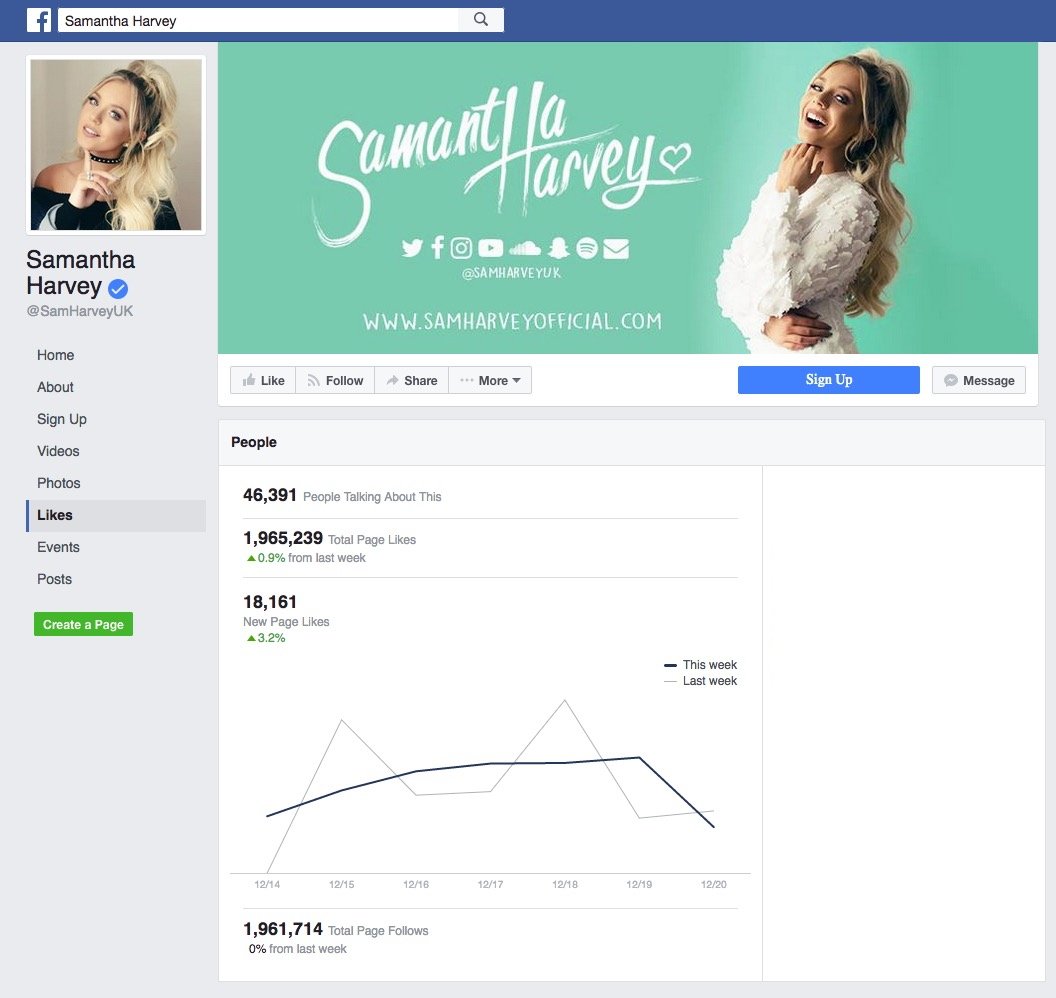Image resolution: width=1056 pixels, height=998 pixels.
Task: Click the Facebook logo icon
Action: 39,20
